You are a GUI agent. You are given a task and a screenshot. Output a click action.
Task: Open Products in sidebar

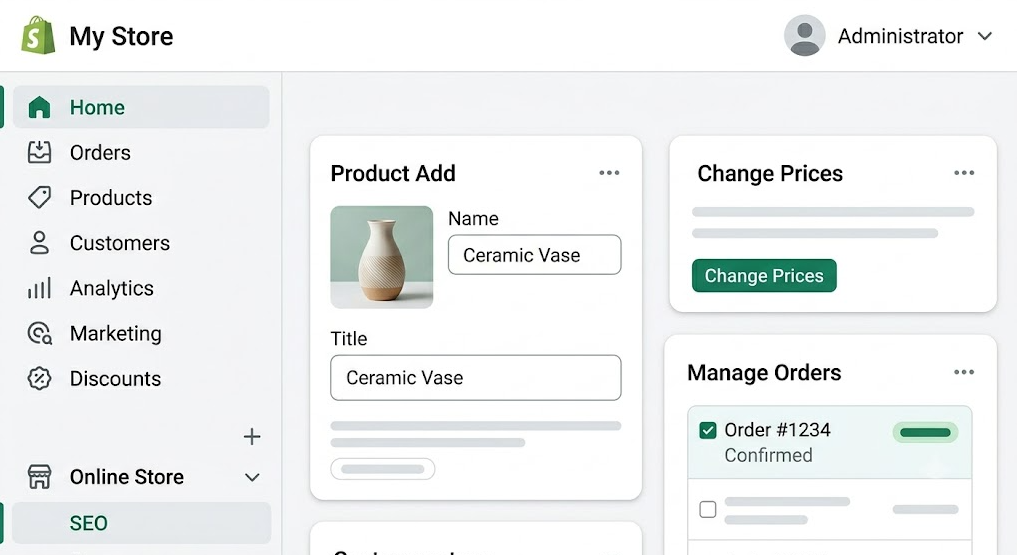pyautogui.click(x=141, y=197)
